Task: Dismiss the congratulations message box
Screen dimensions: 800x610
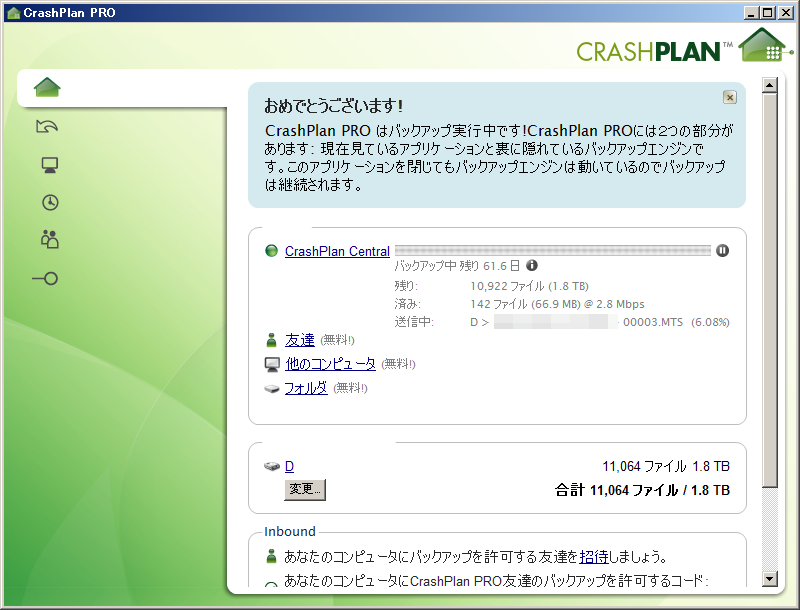Action: (730, 97)
